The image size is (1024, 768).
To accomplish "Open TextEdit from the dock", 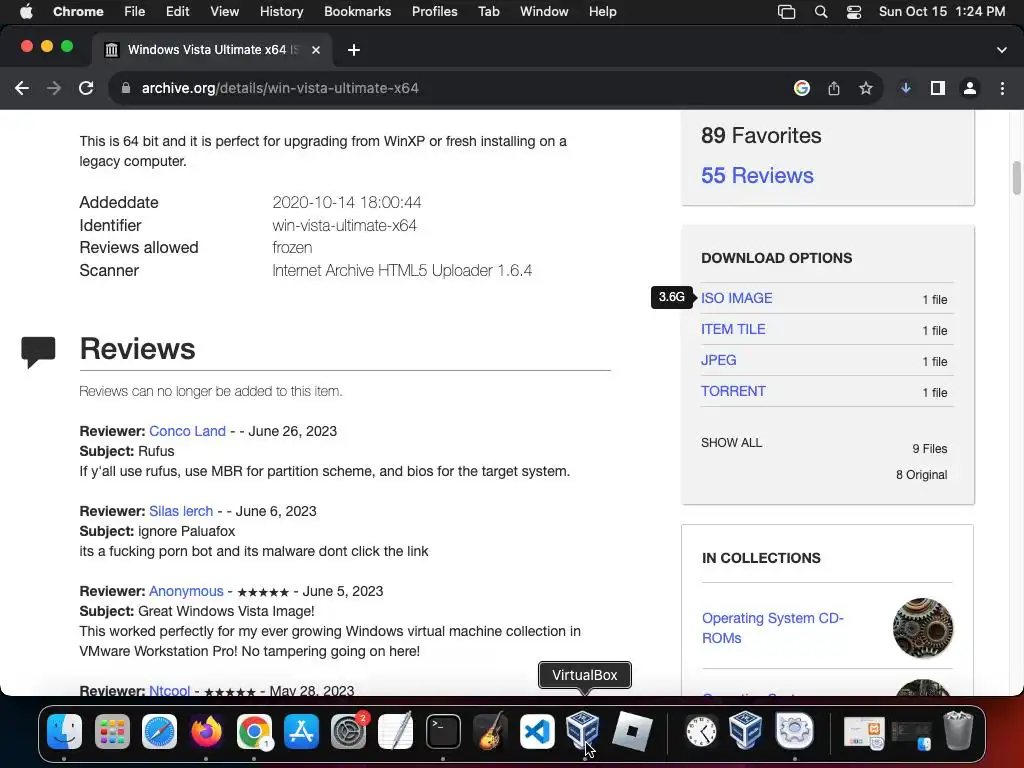I will point(396,731).
